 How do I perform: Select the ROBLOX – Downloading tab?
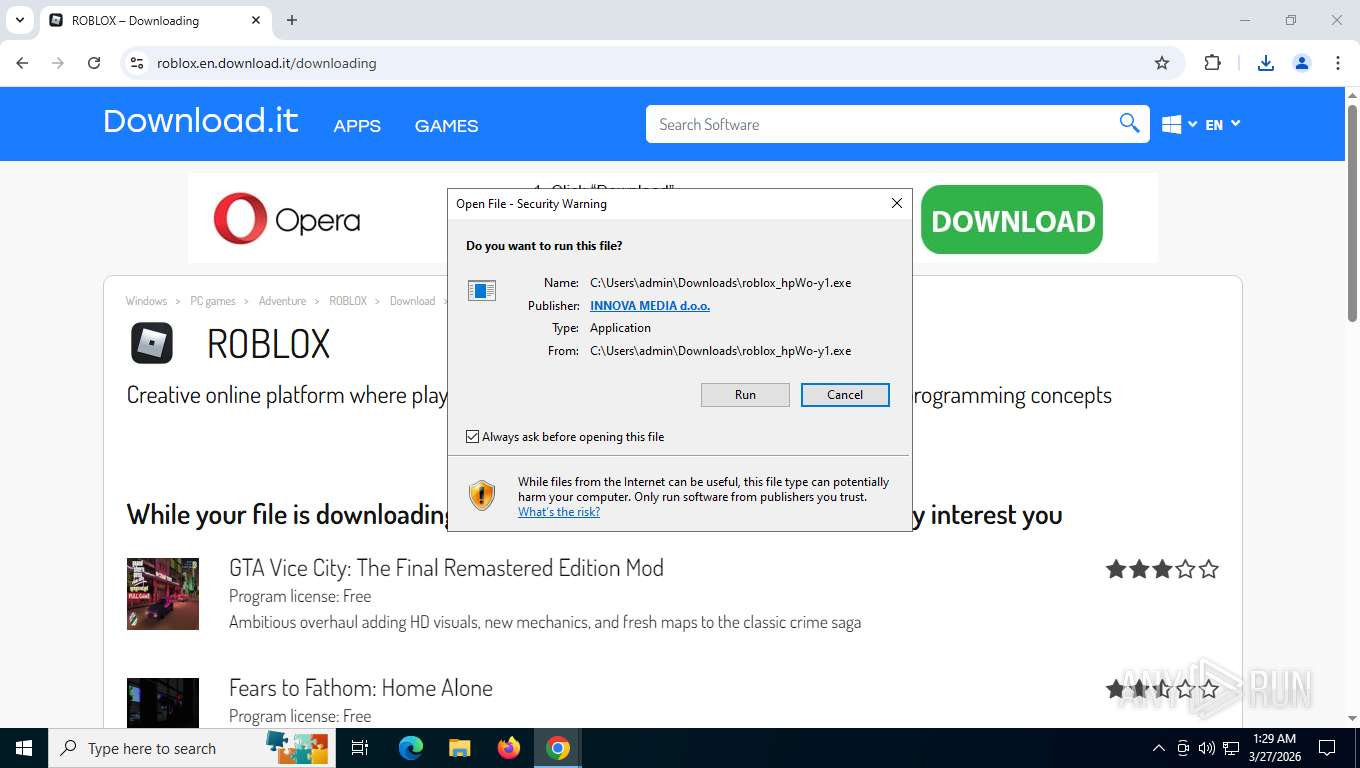click(x=155, y=20)
